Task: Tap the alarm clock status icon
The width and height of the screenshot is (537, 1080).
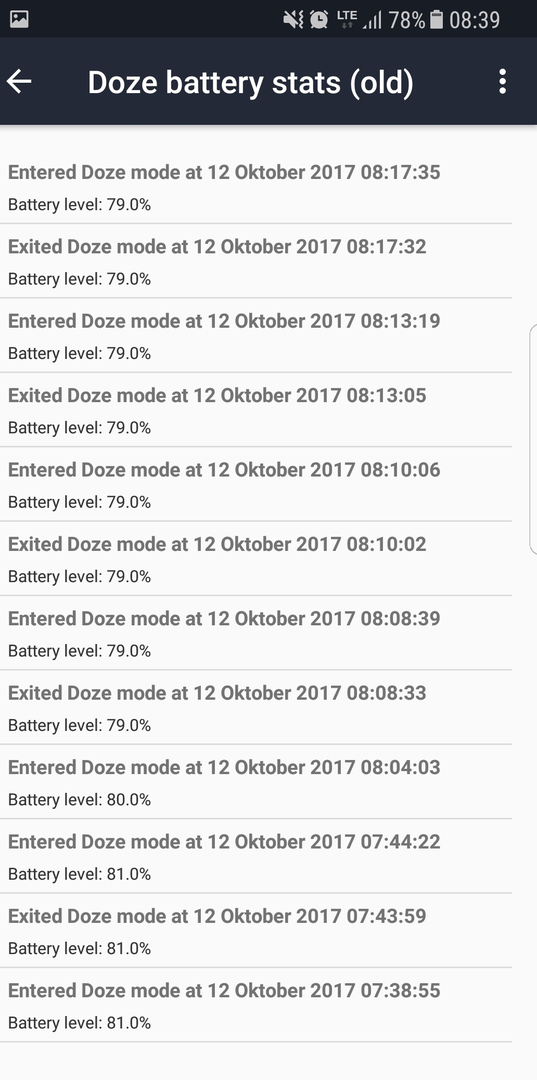Action: (319, 20)
